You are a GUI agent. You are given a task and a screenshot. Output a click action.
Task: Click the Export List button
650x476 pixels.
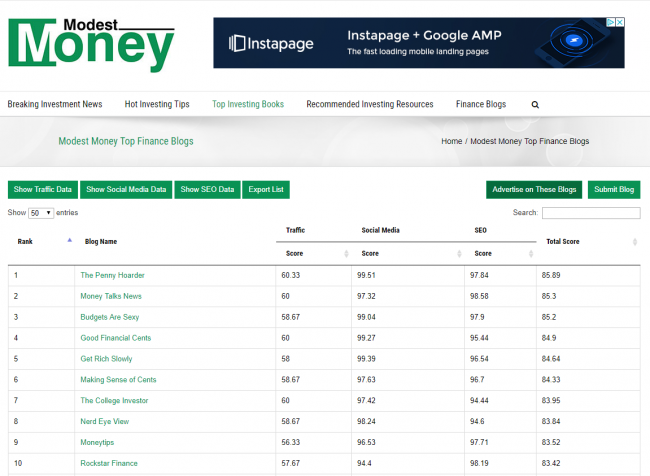[x=266, y=189]
